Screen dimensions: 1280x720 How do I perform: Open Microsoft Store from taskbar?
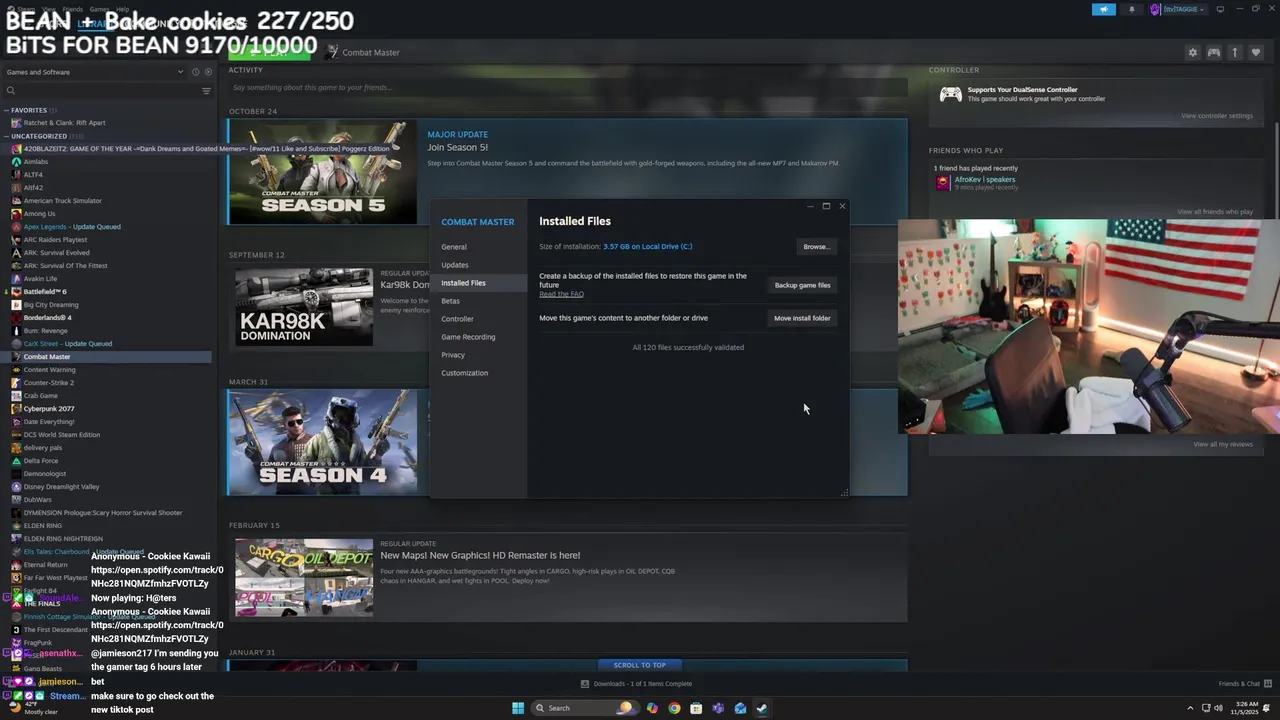(x=696, y=708)
